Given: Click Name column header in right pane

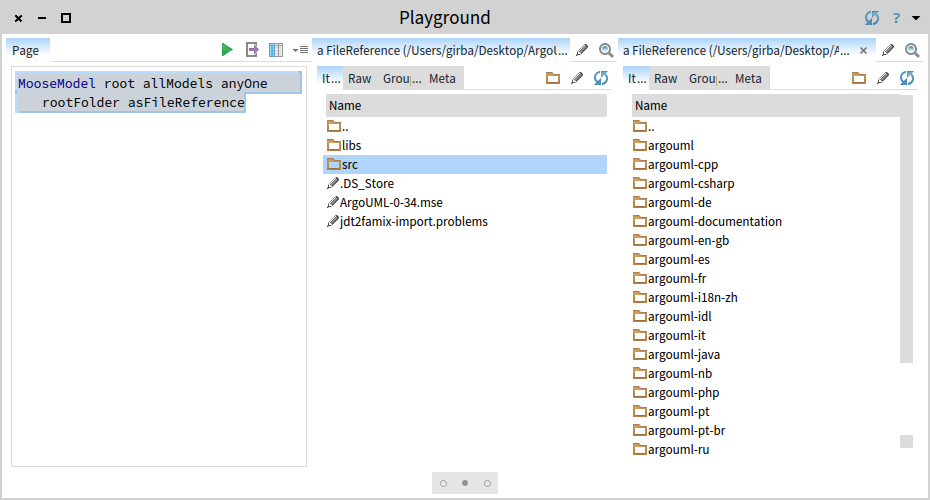Looking at the screenshot, I should (x=765, y=106).
